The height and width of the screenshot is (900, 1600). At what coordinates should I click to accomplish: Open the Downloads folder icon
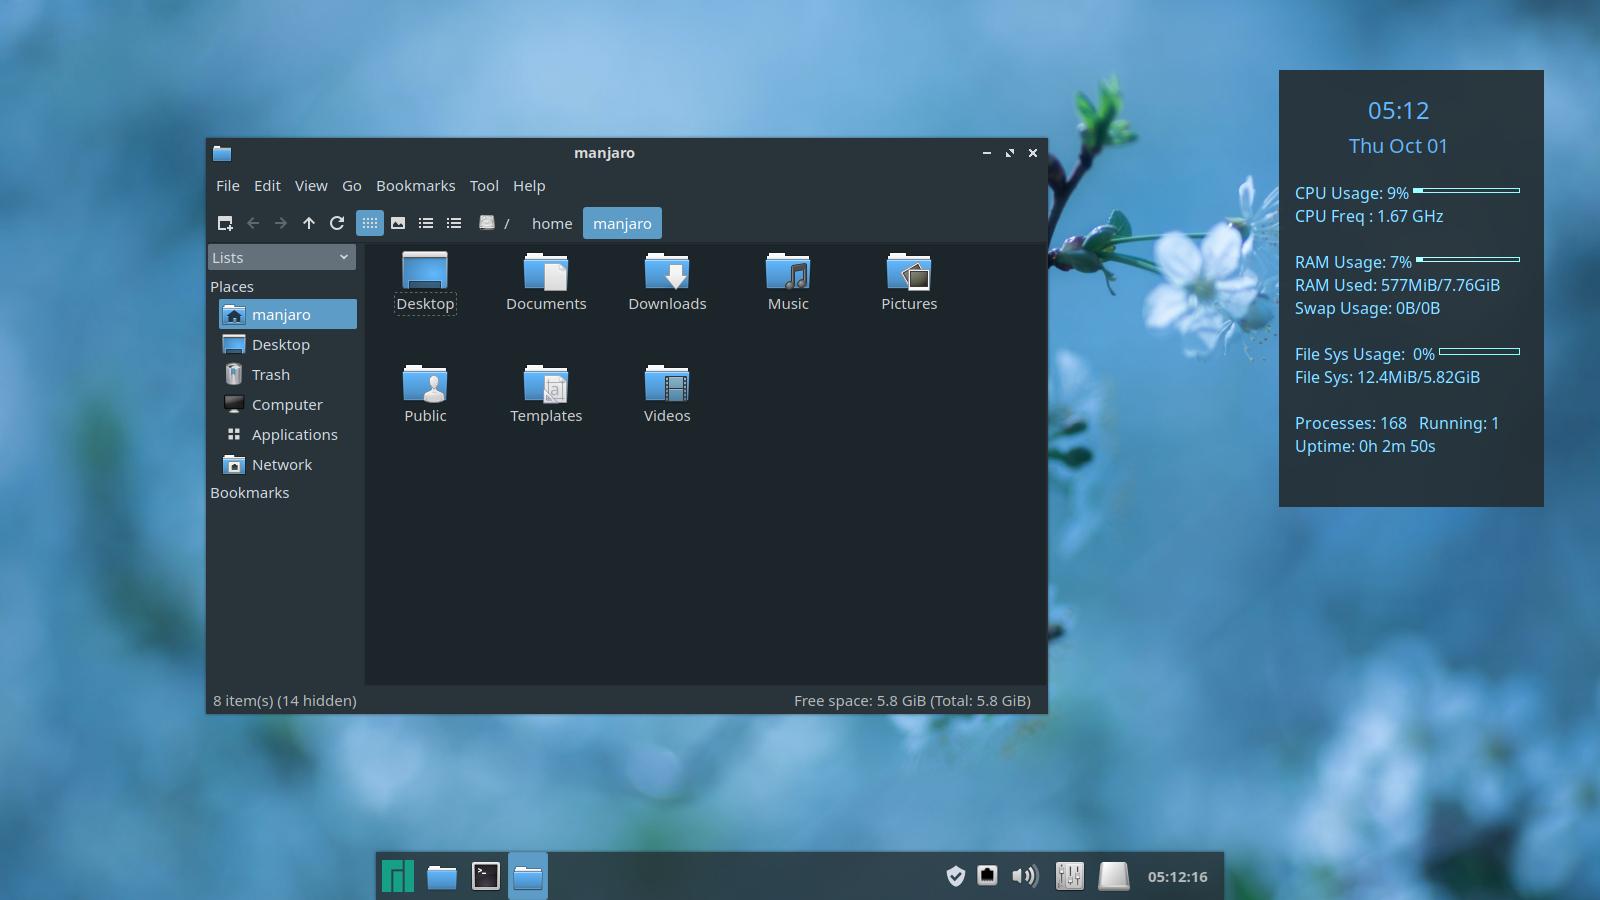pos(667,273)
